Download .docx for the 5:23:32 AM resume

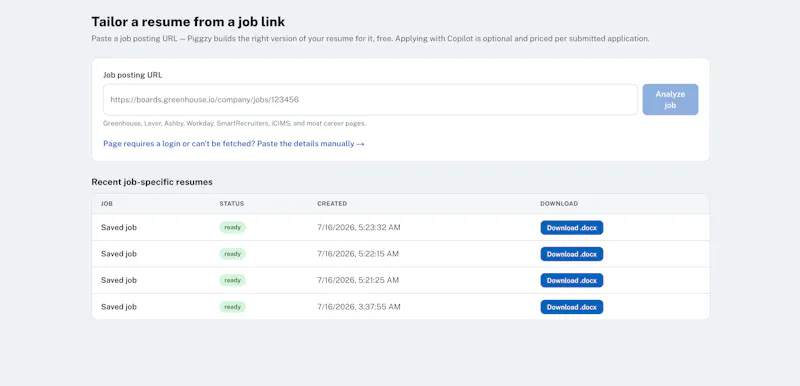click(571, 227)
